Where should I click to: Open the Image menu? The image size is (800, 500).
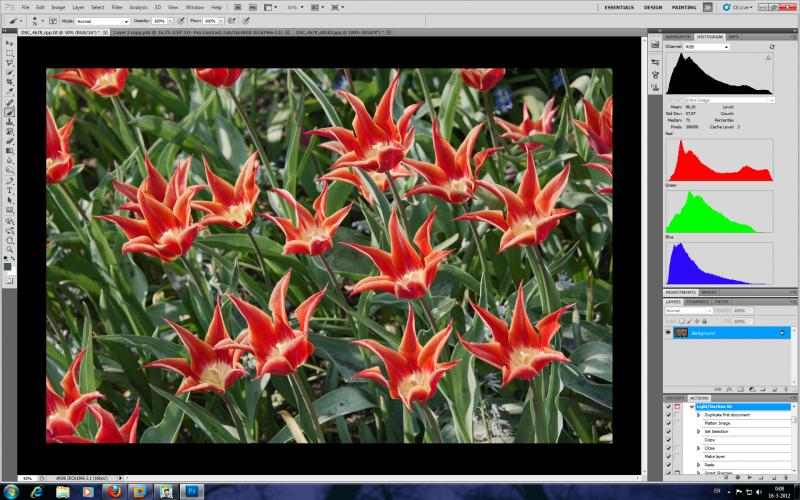click(58, 7)
